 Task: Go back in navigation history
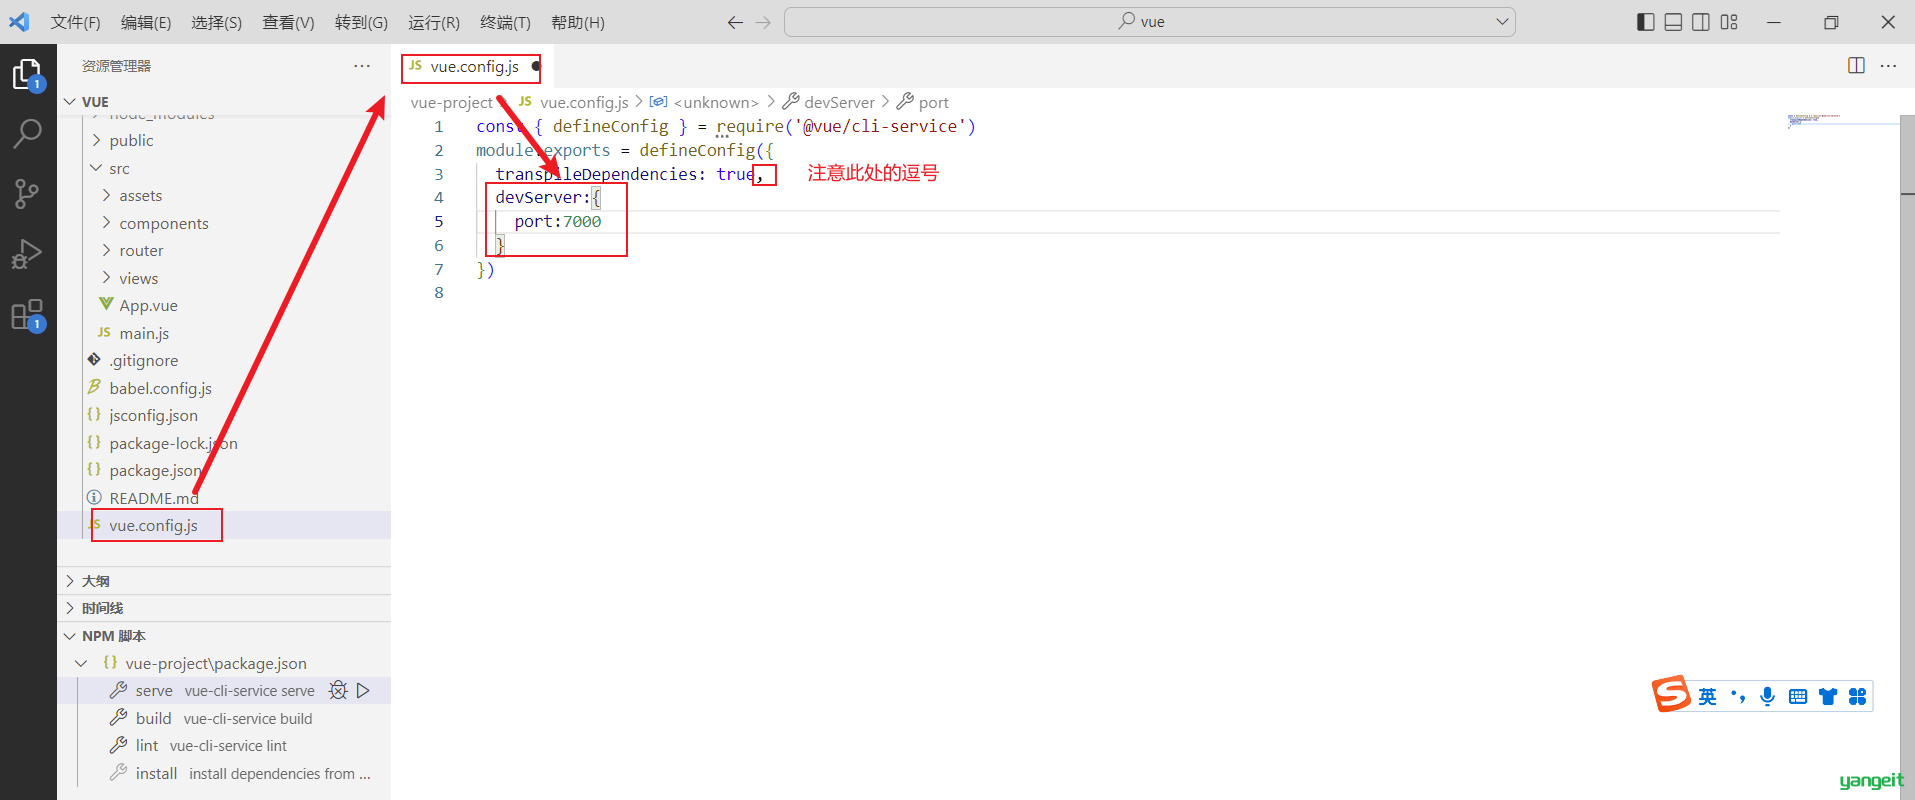735,22
